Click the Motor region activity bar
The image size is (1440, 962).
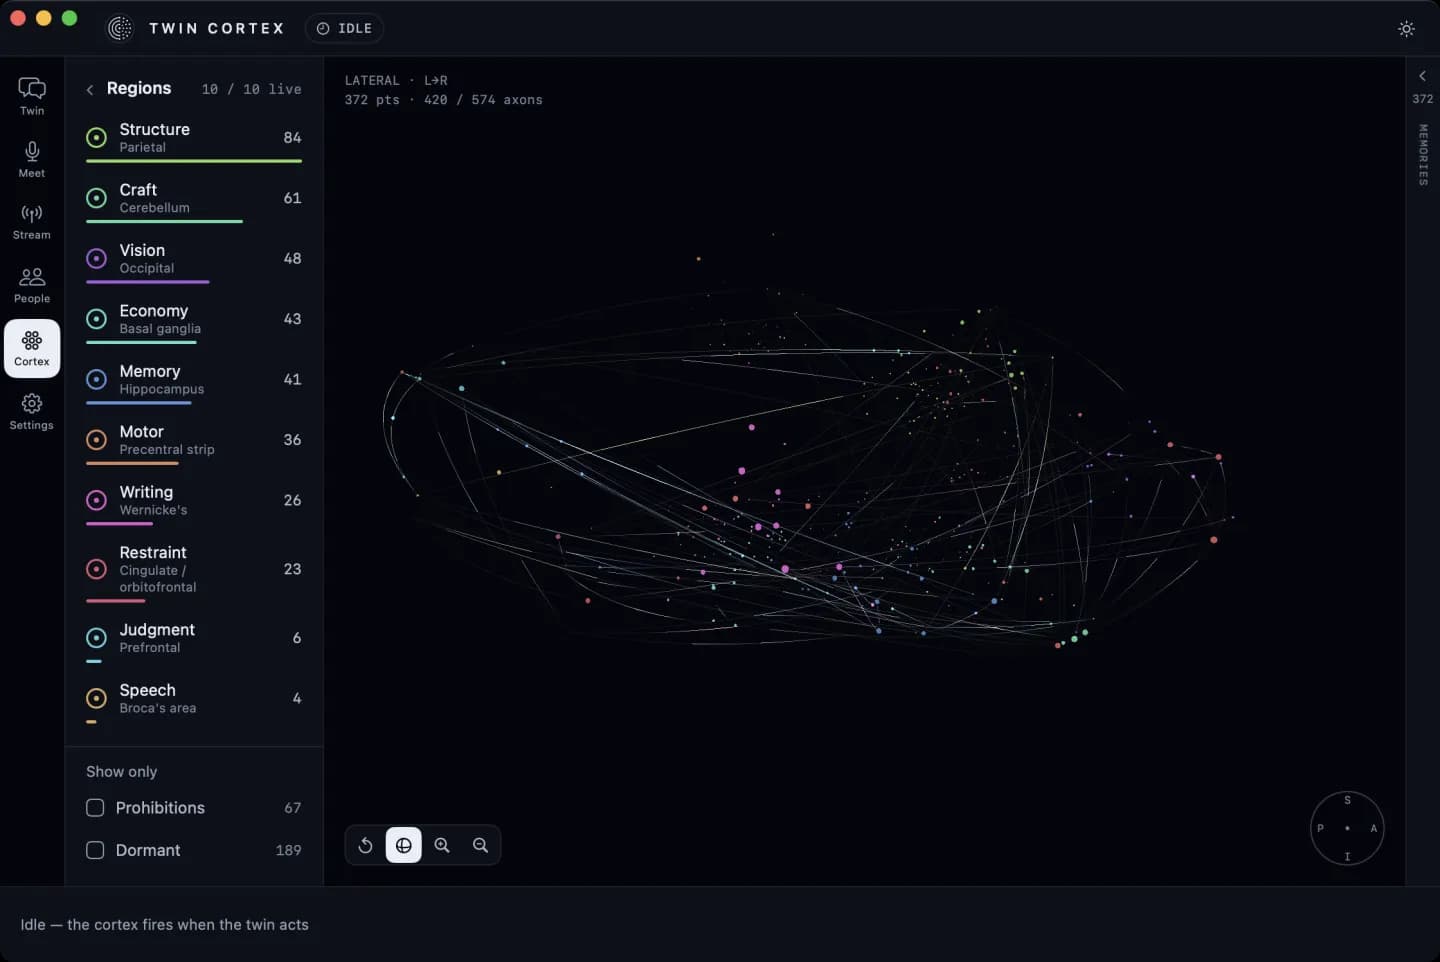(x=132, y=463)
